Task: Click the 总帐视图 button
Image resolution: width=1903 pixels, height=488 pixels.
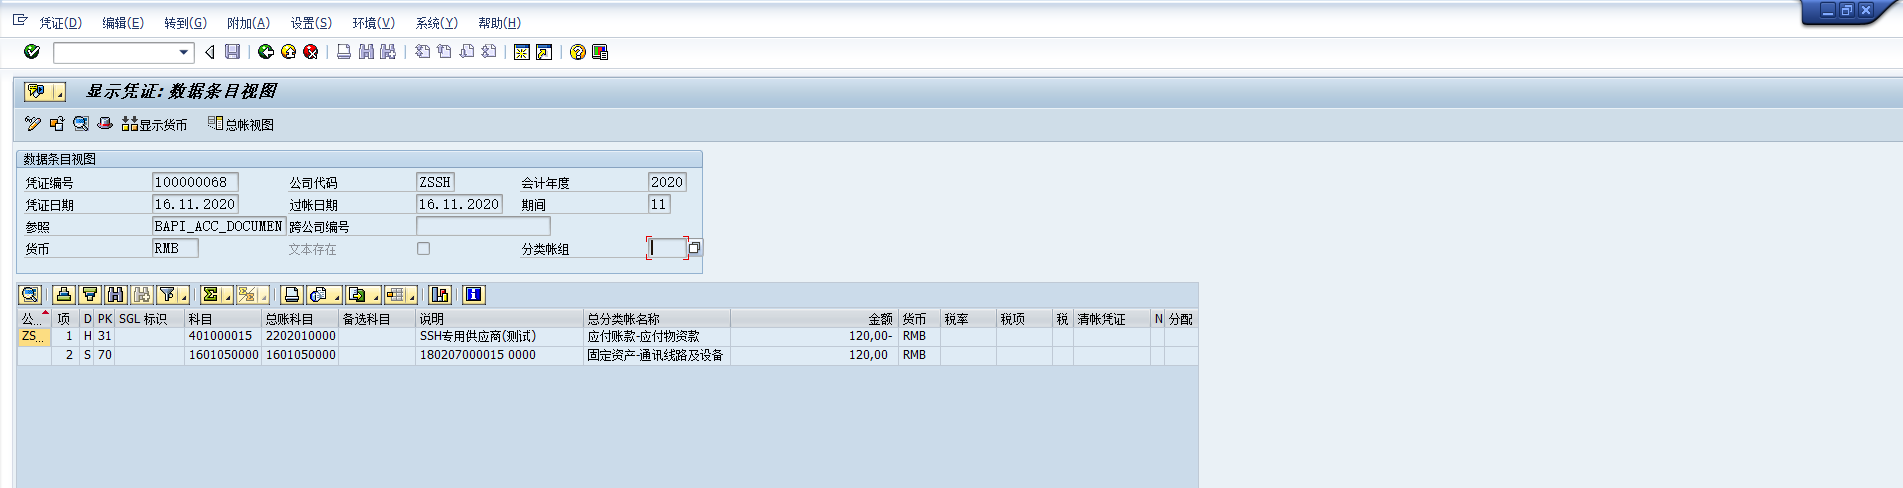Action: [241, 124]
